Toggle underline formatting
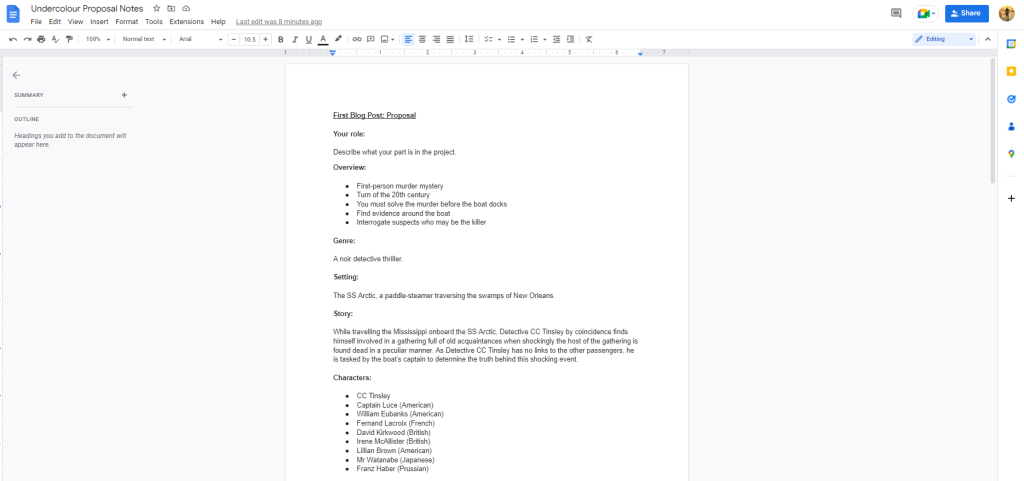The height and width of the screenshot is (481, 1024). click(x=308, y=39)
